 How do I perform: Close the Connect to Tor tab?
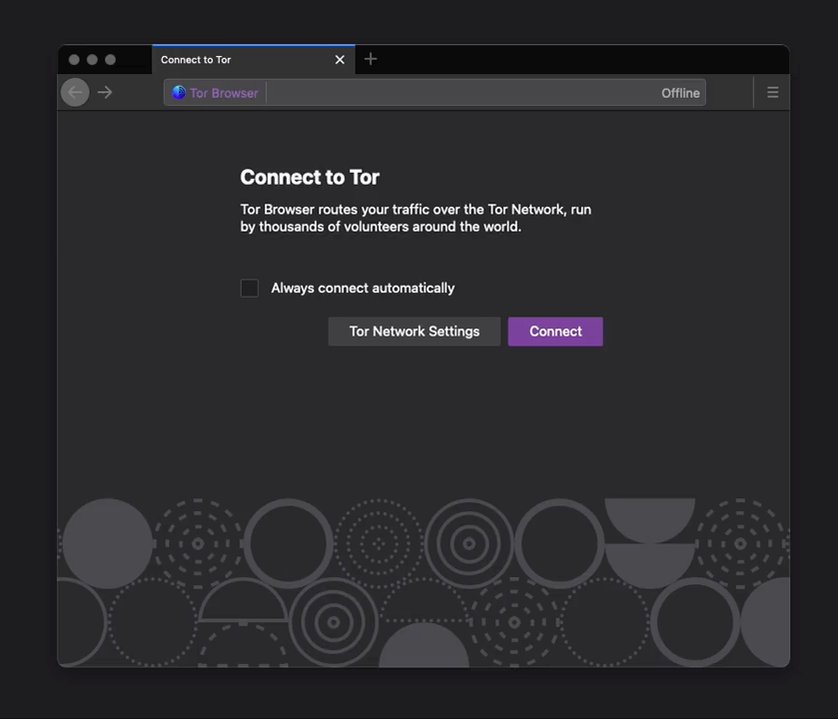click(339, 60)
